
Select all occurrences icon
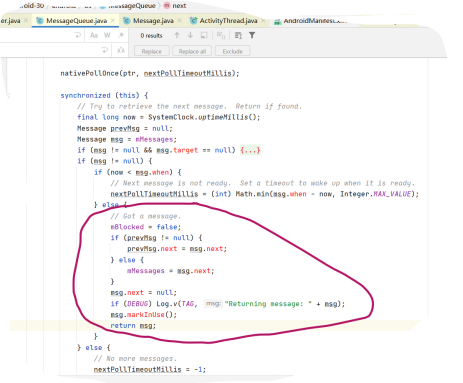(x=238, y=35)
